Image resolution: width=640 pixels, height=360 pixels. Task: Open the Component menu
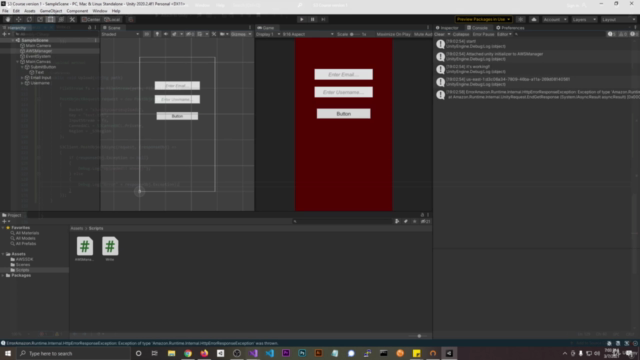(x=77, y=11)
